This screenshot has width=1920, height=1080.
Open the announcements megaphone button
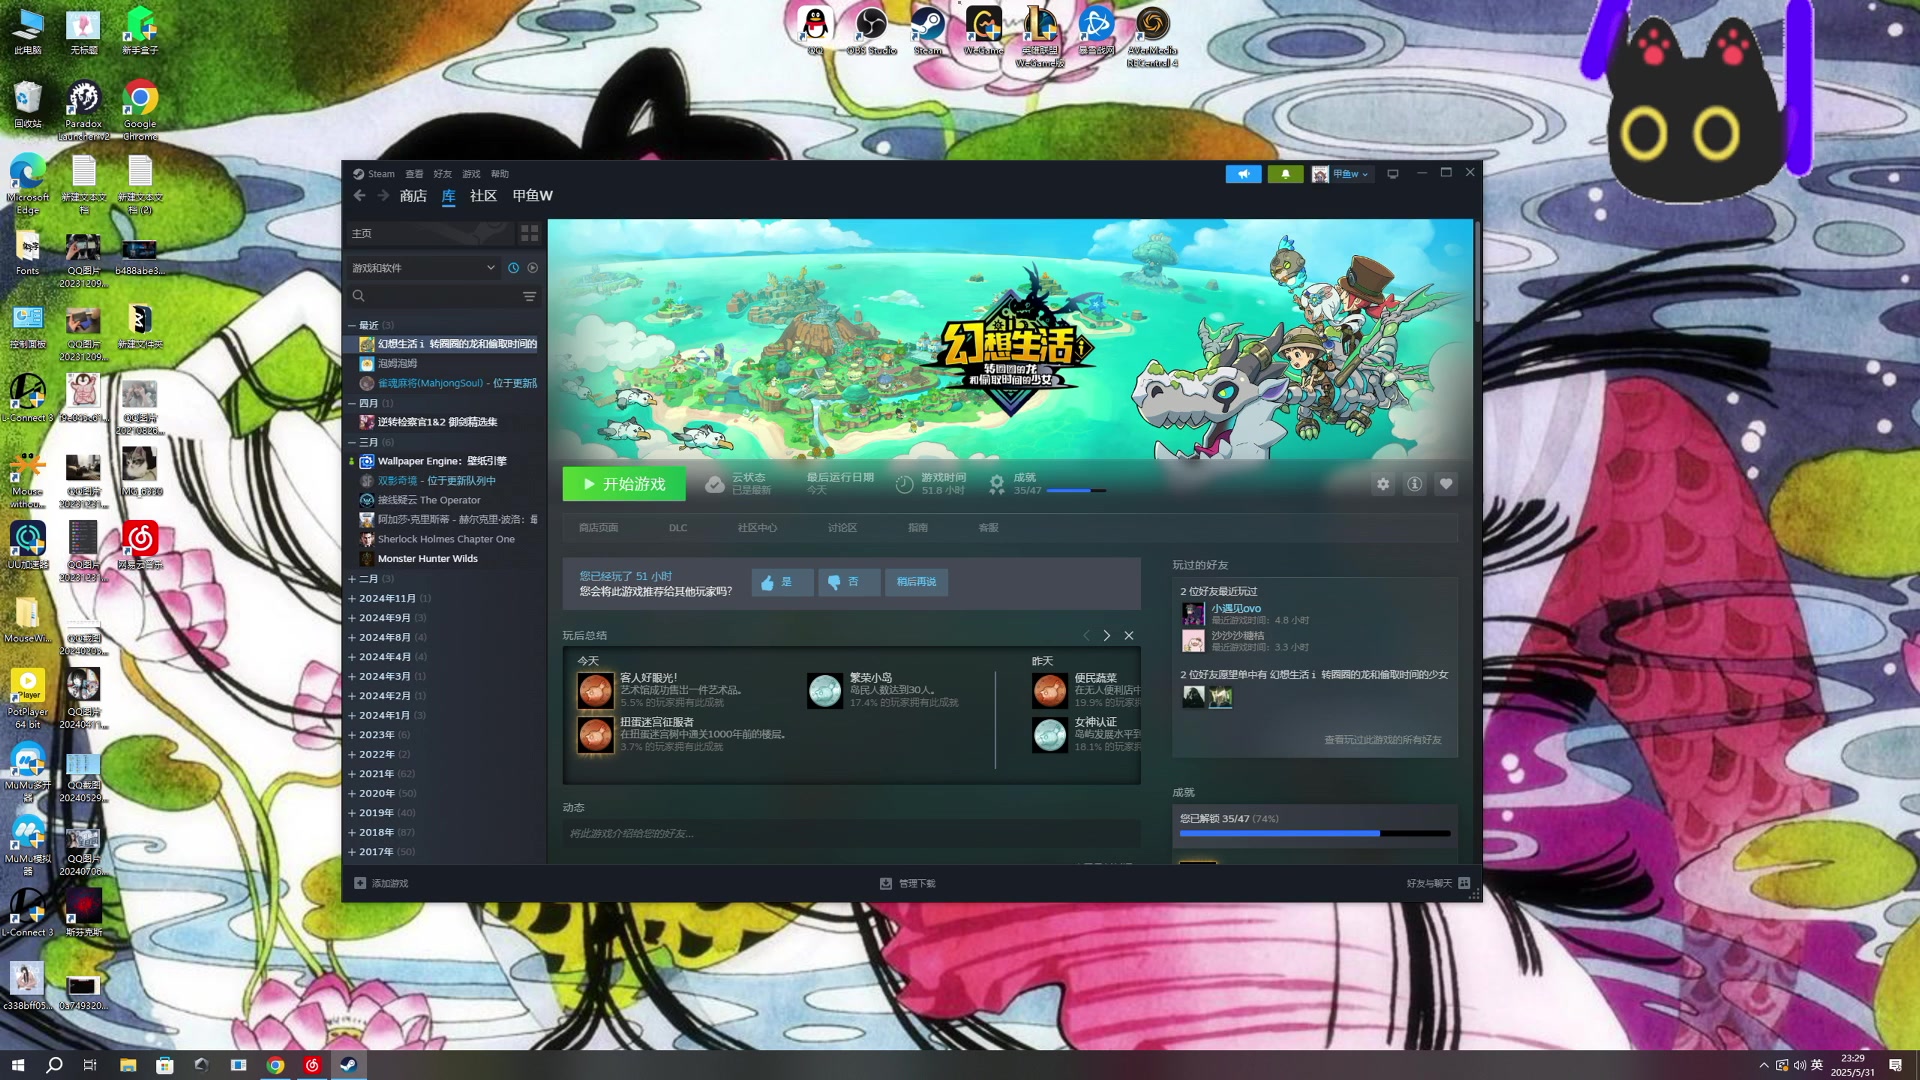pos(1243,174)
